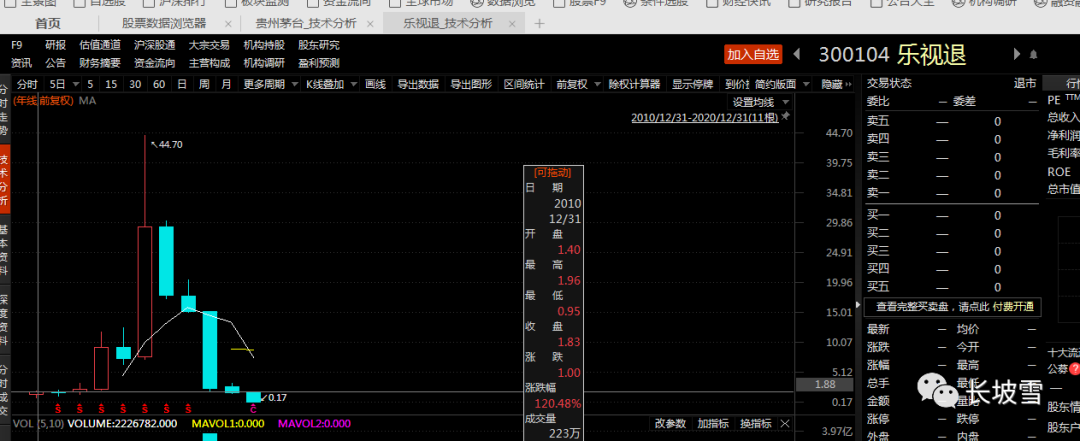
Task: Switch to 月 monthly K-line
Action: tap(226, 84)
